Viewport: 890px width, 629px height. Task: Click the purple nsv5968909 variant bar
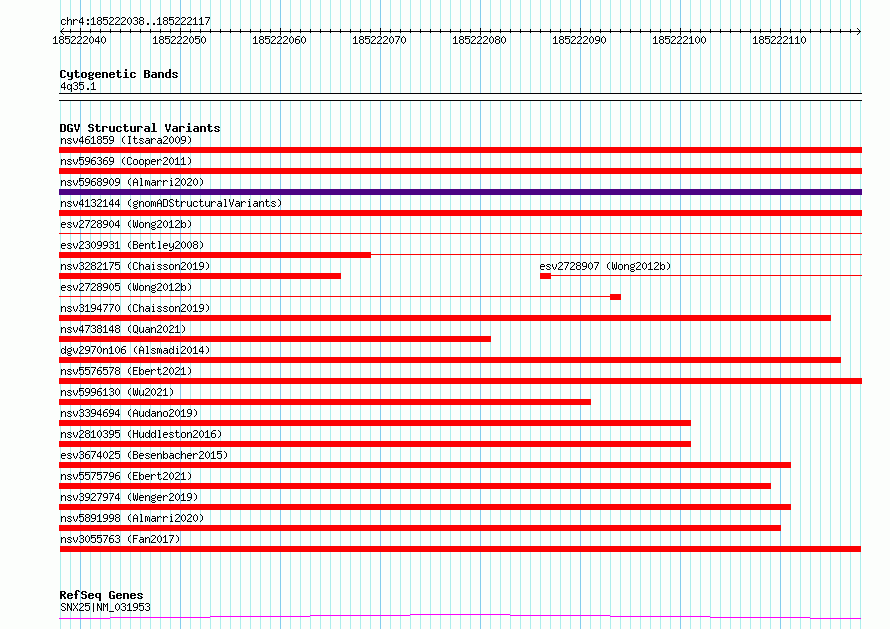(460, 192)
